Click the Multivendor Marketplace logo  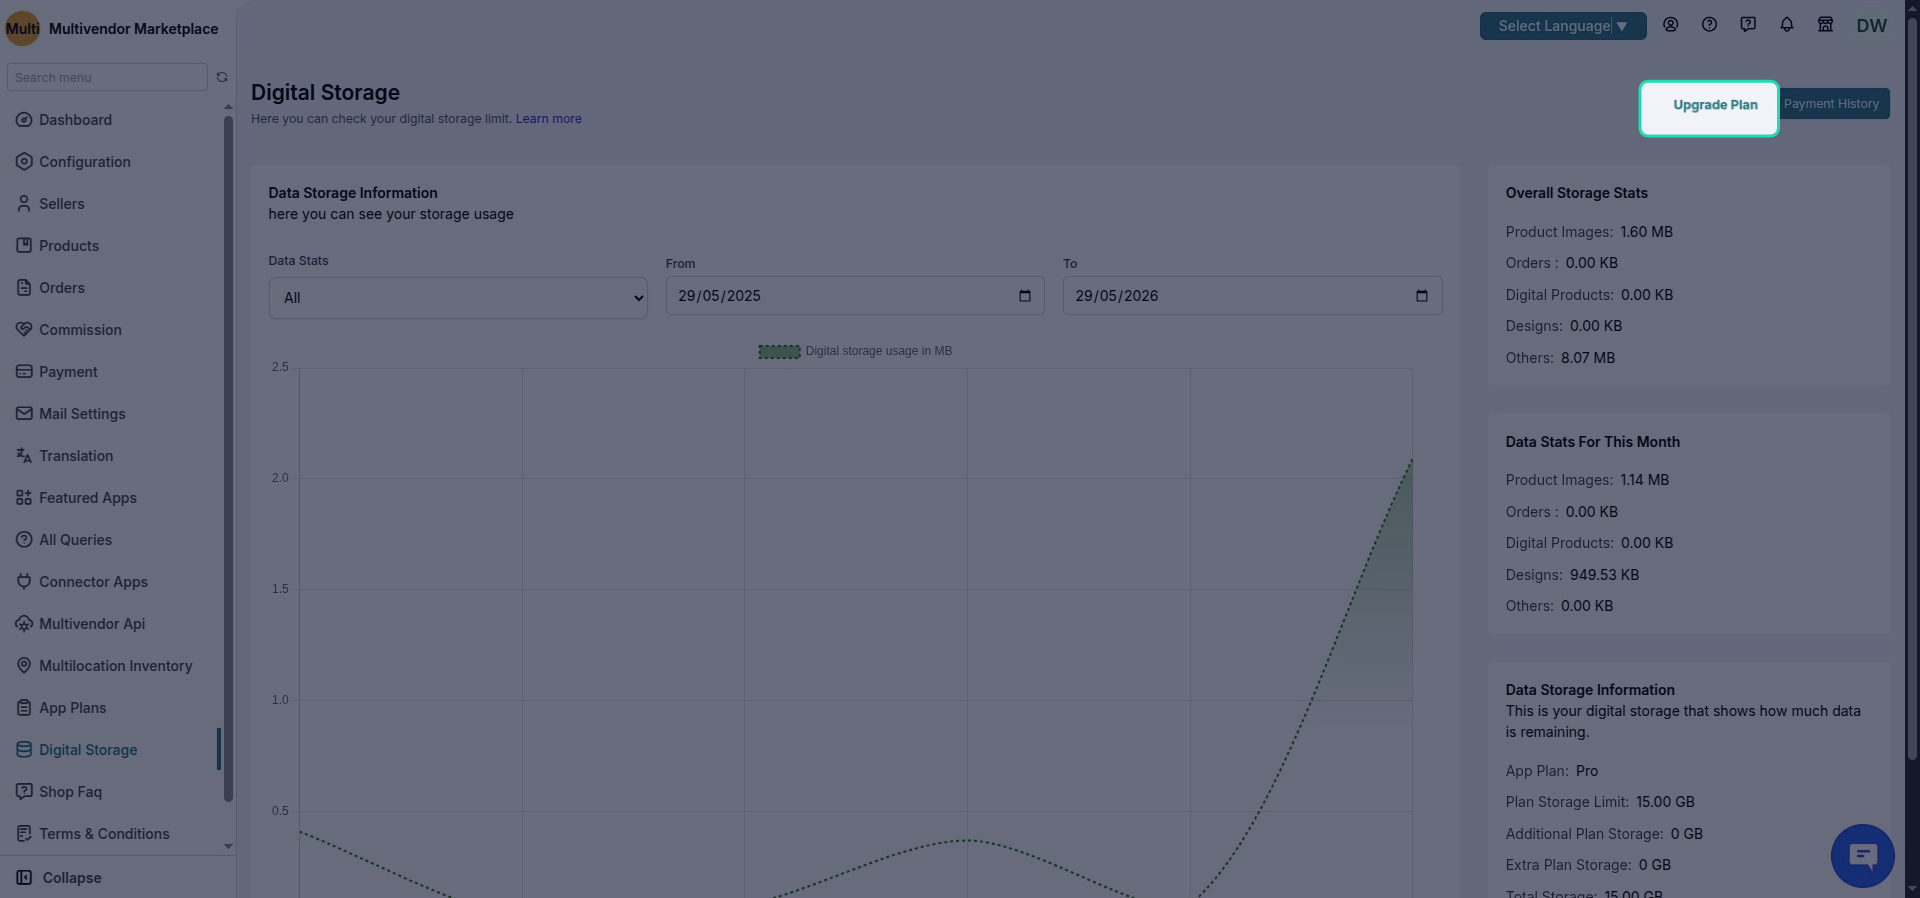click(x=23, y=28)
